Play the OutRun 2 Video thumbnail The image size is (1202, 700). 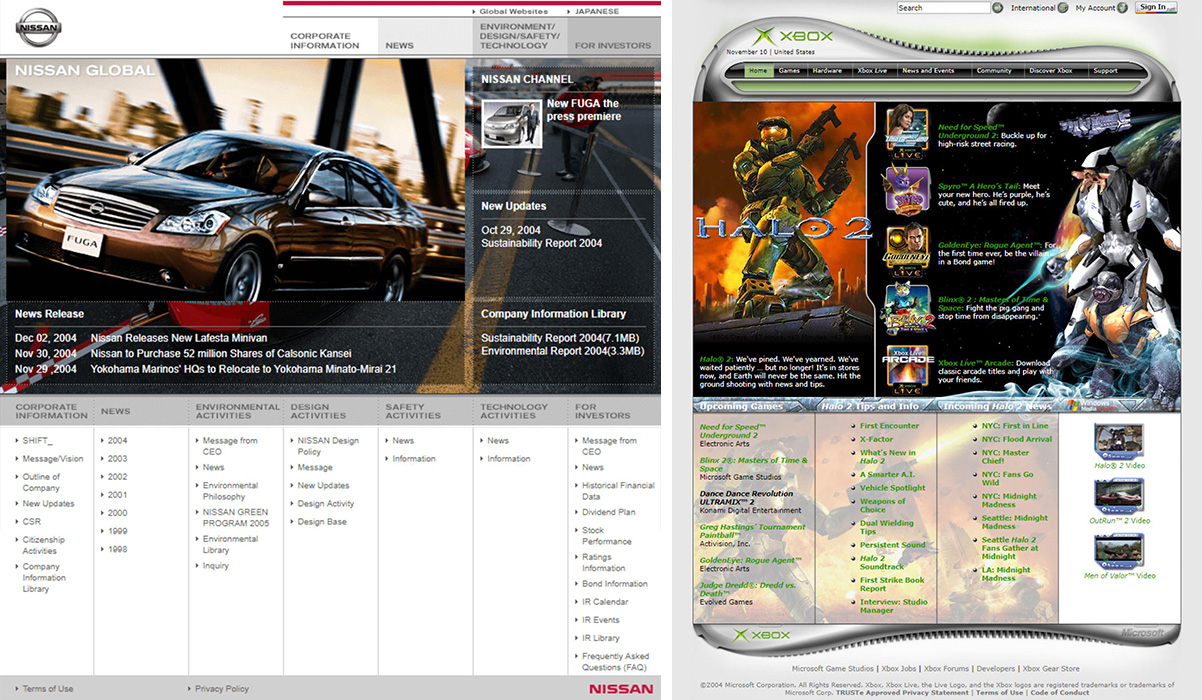click(1118, 497)
